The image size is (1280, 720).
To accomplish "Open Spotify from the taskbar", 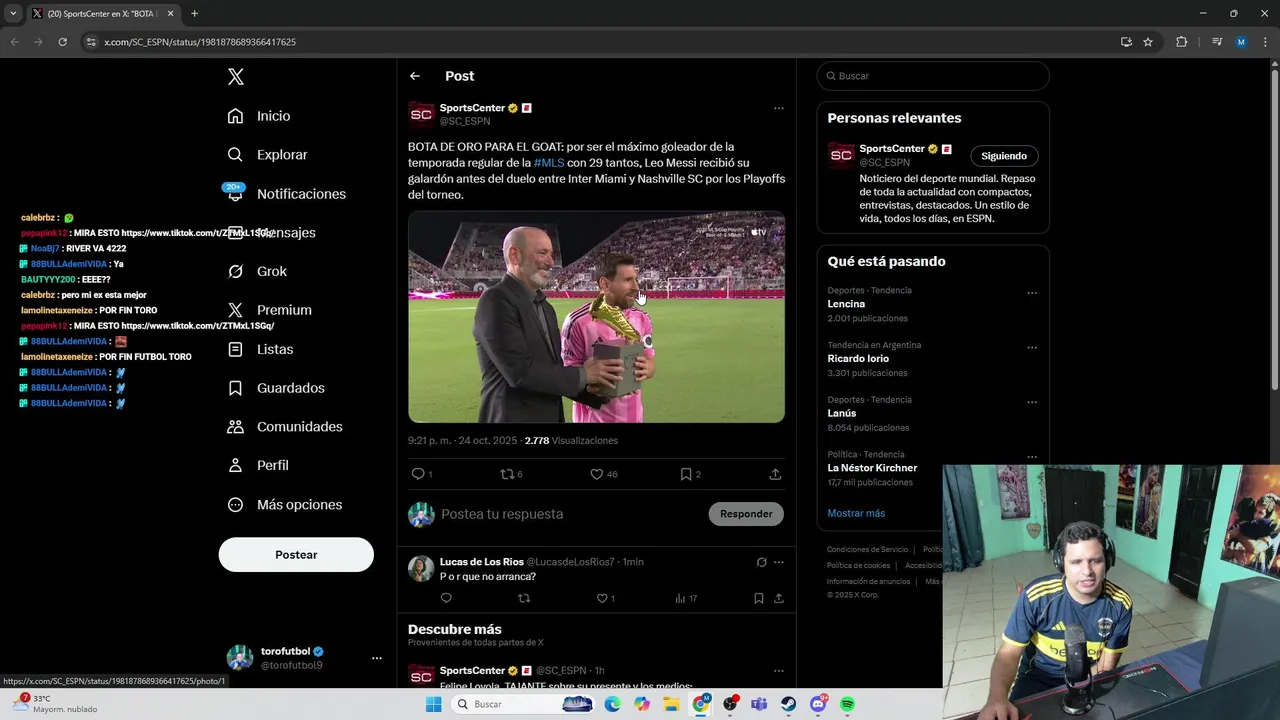I will coord(847,704).
